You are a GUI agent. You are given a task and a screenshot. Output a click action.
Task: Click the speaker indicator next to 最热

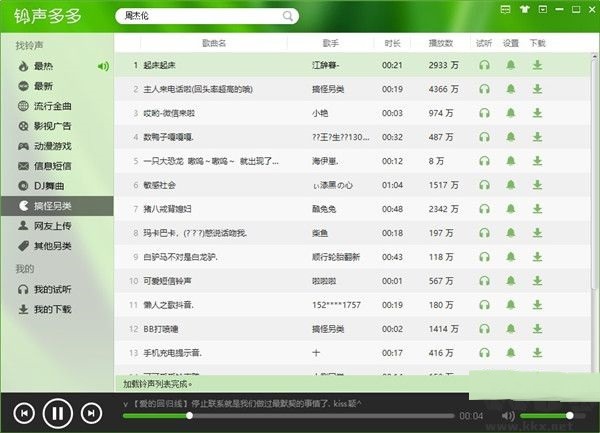click(x=103, y=67)
